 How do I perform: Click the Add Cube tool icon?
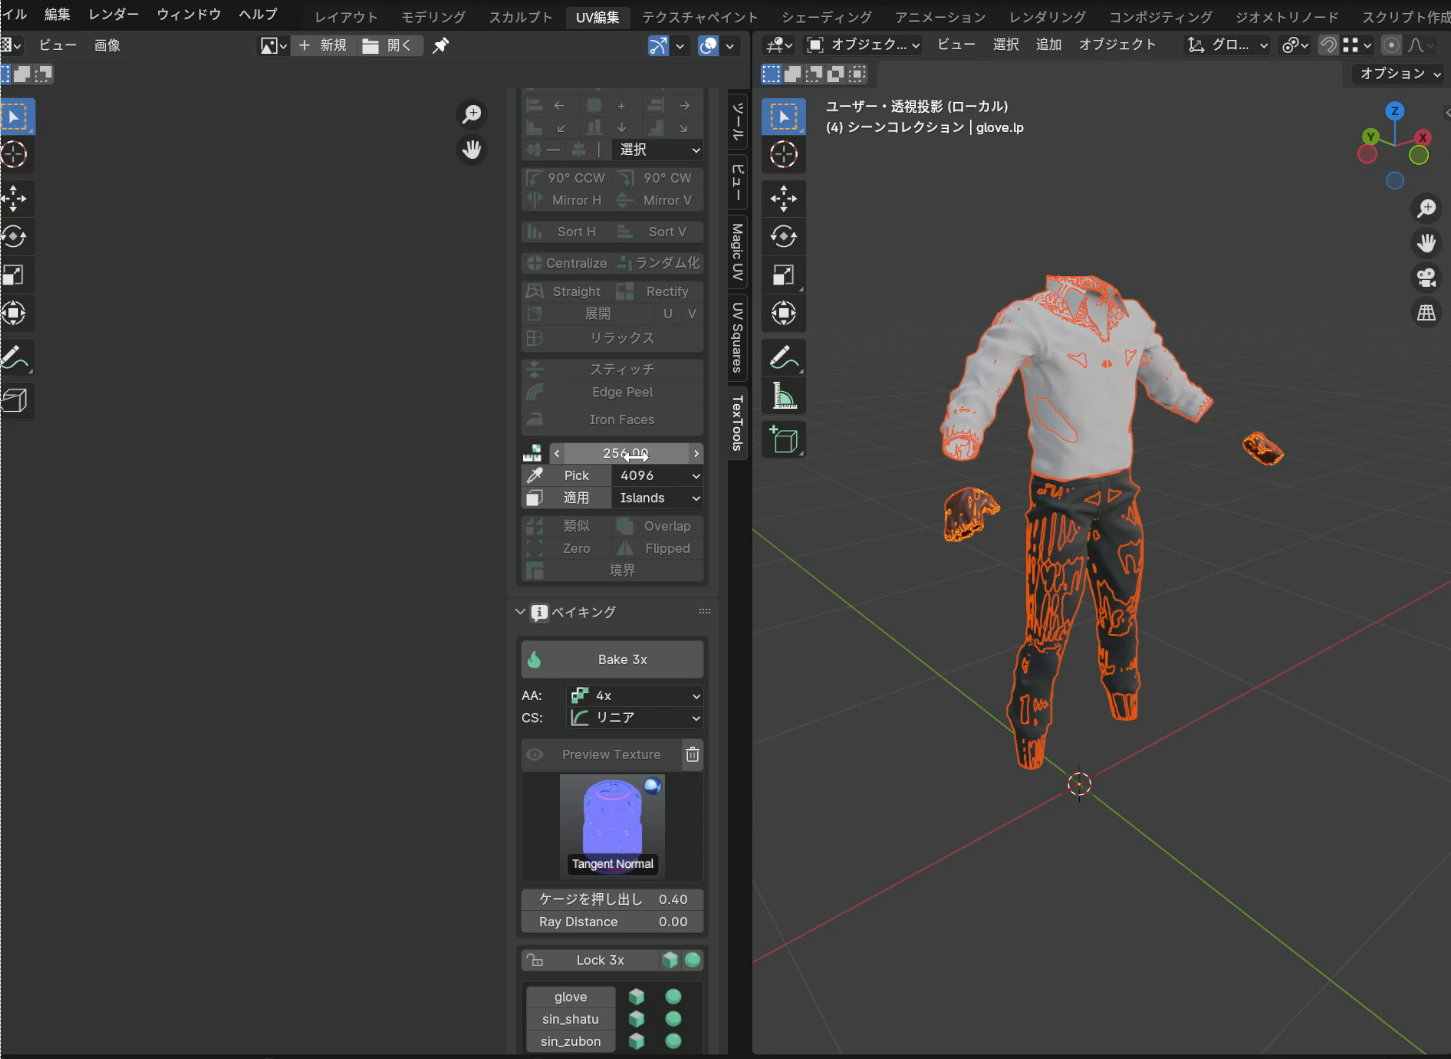click(784, 440)
